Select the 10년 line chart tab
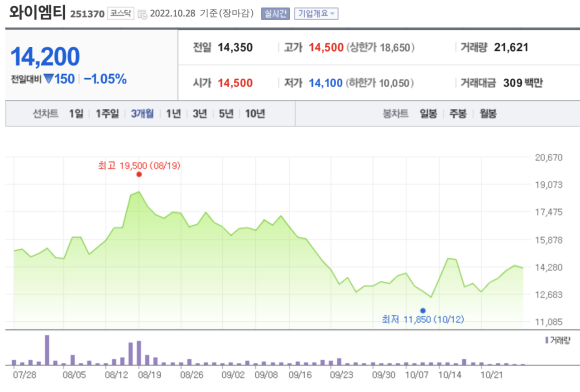The image size is (580, 392). click(255, 114)
